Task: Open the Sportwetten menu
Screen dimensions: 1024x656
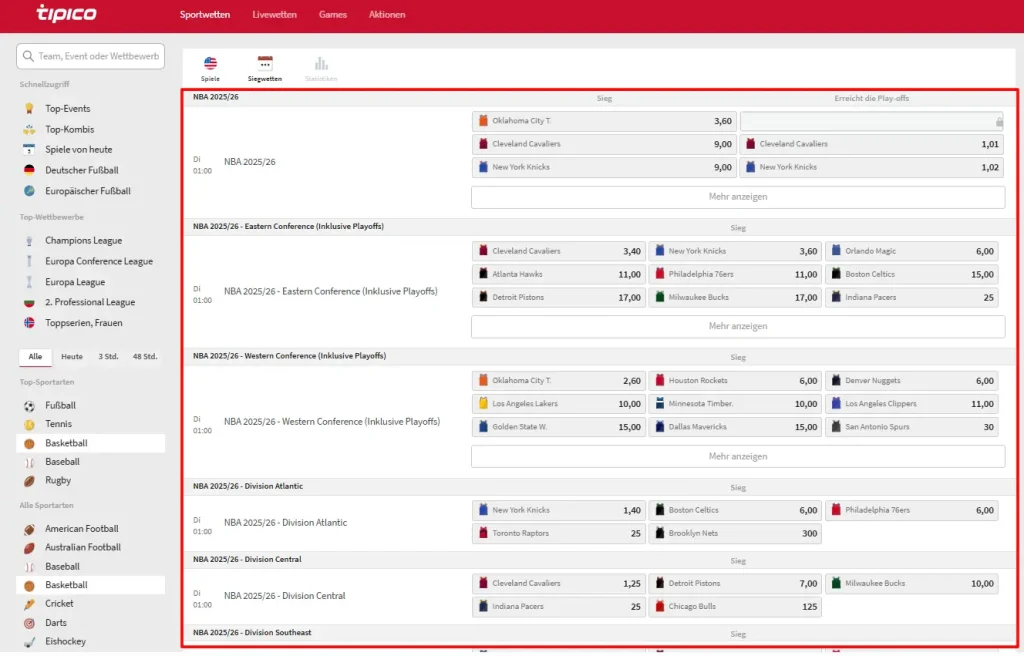Action: point(204,14)
